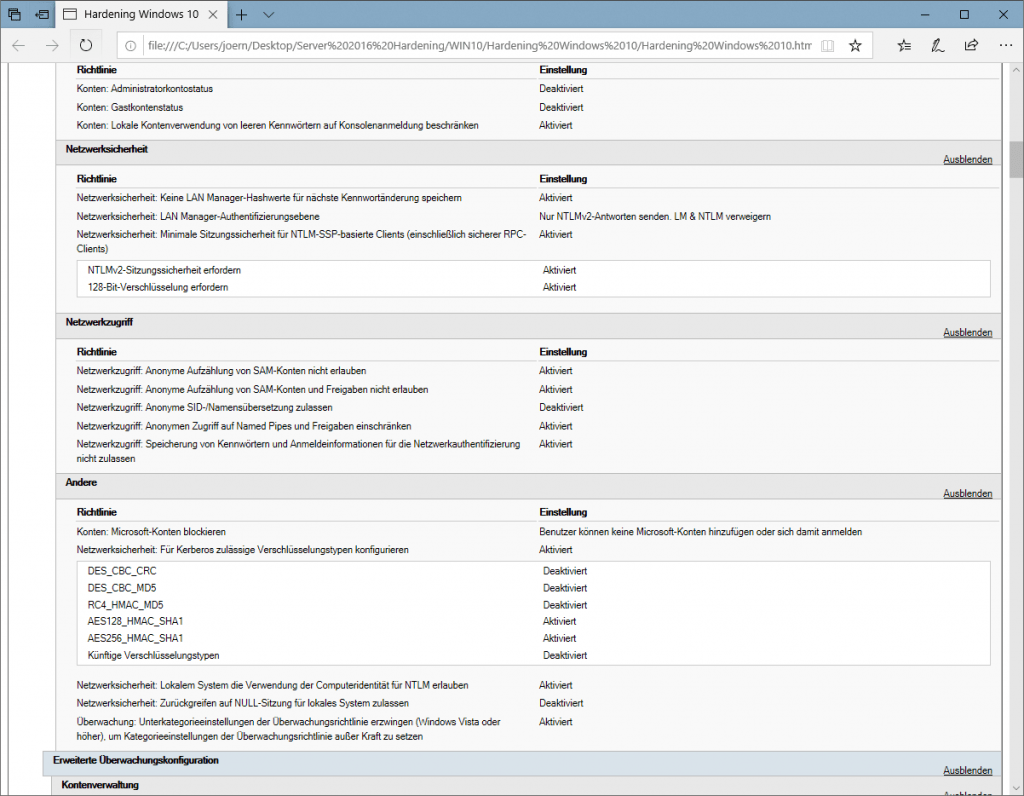Screen dimensions: 1024x796
Task: Show tab previews using the top-left icon
Action: pos(40,14)
